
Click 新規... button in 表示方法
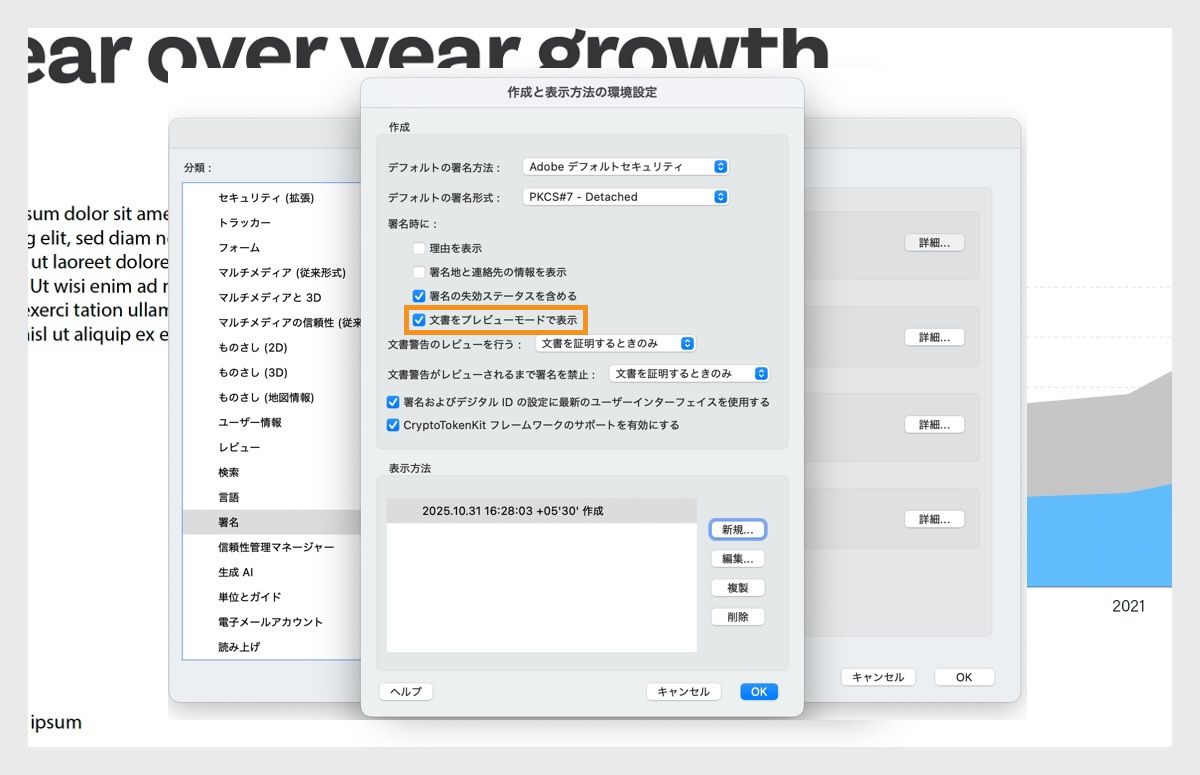pos(738,529)
